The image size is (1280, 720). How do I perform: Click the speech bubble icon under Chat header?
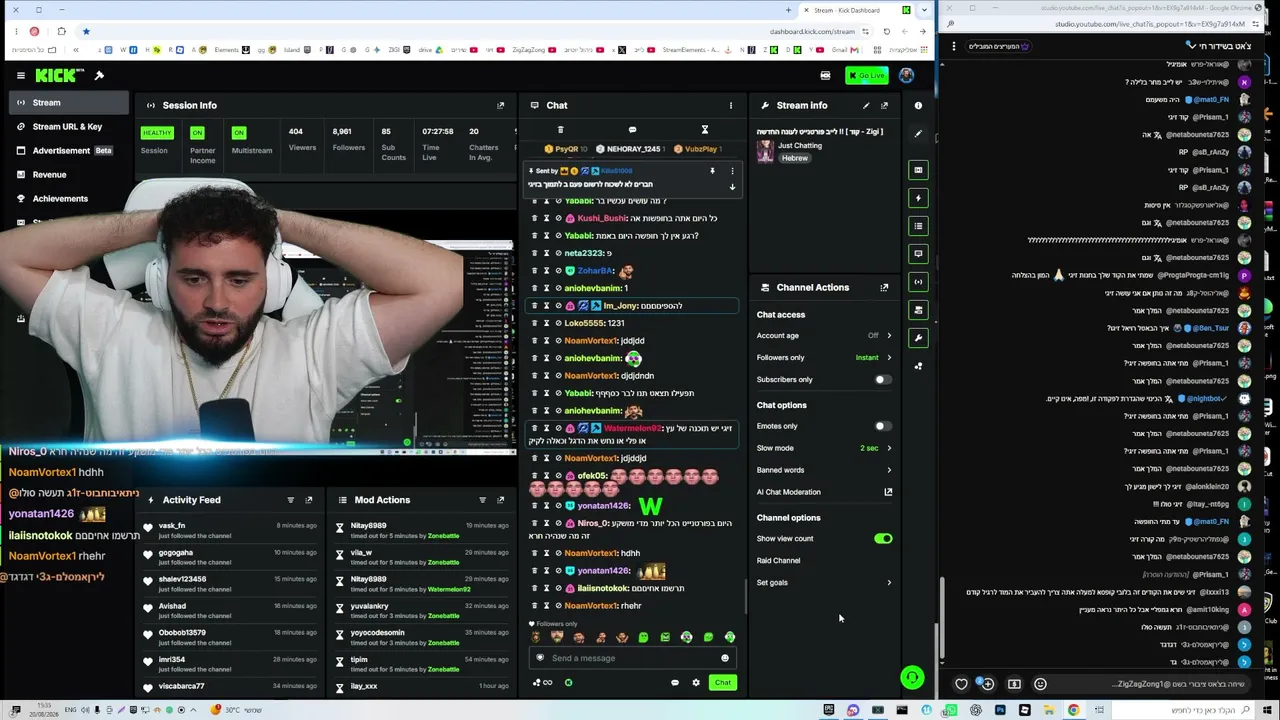tap(632, 130)
